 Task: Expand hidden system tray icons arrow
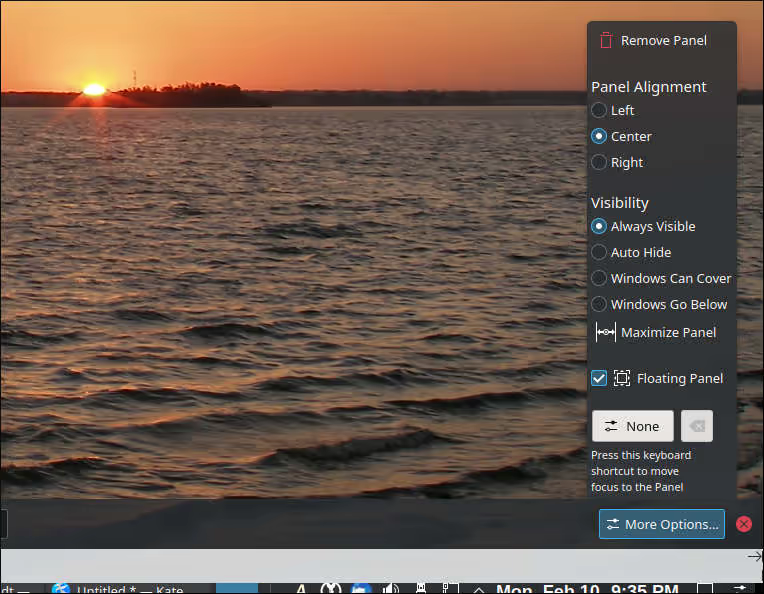pyautogui.click(x=478, y=589)
